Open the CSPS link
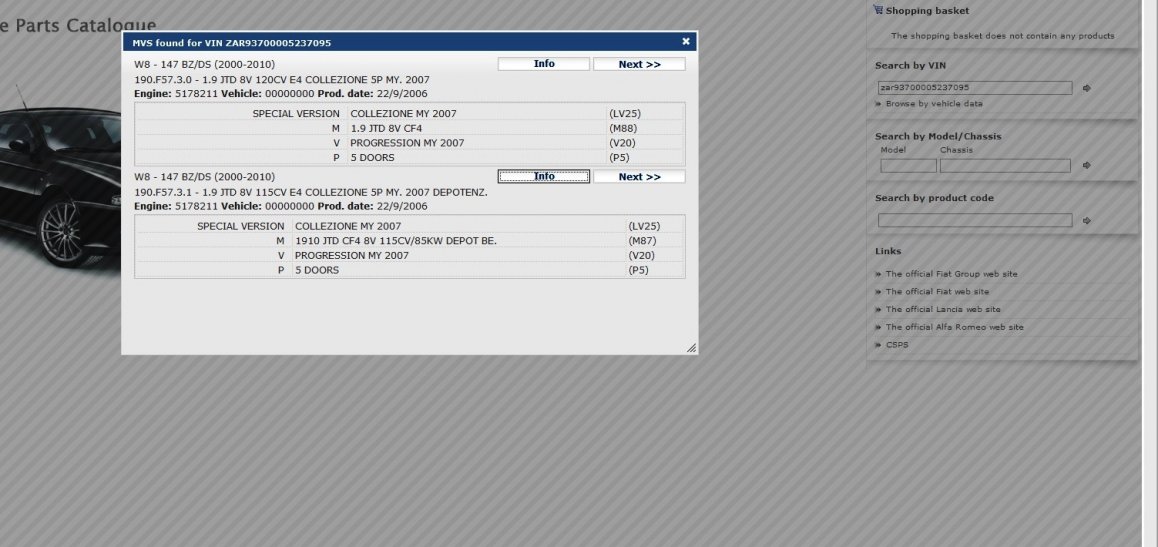 point(897,345)
